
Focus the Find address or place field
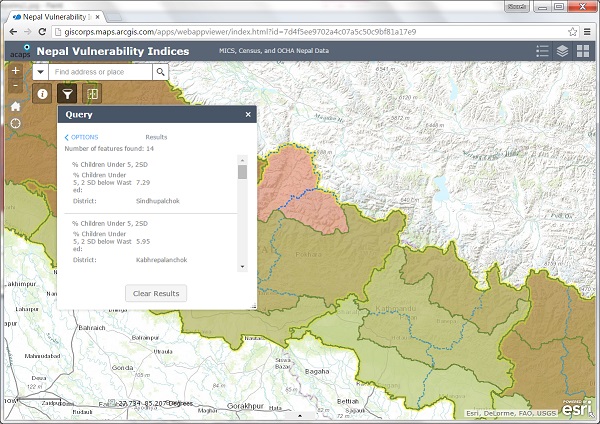(x=100, y=72)
